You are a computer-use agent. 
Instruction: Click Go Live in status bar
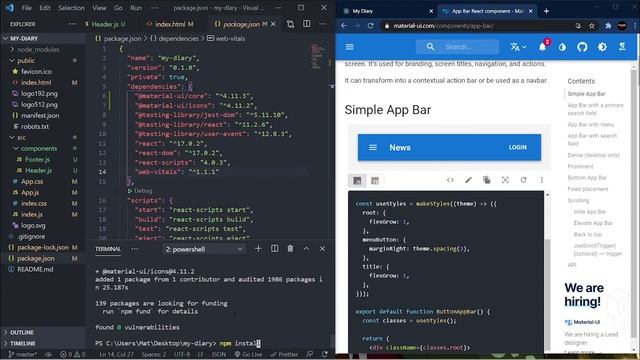pyautogui.click(x=248, y=354)
